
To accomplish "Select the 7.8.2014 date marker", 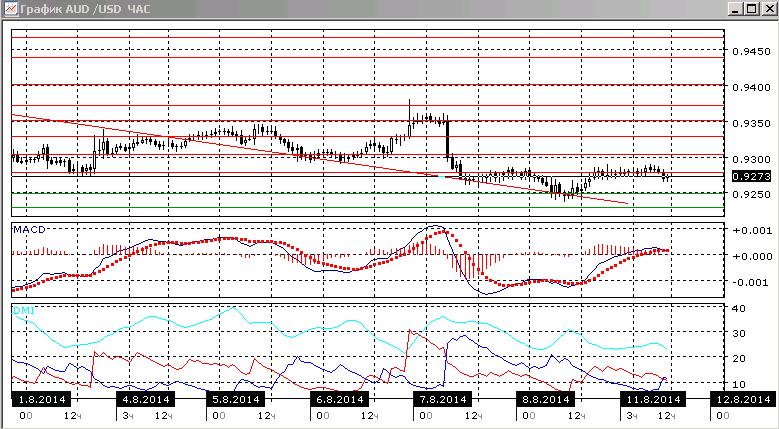I will pyautogui.click(x=443, y=399).
